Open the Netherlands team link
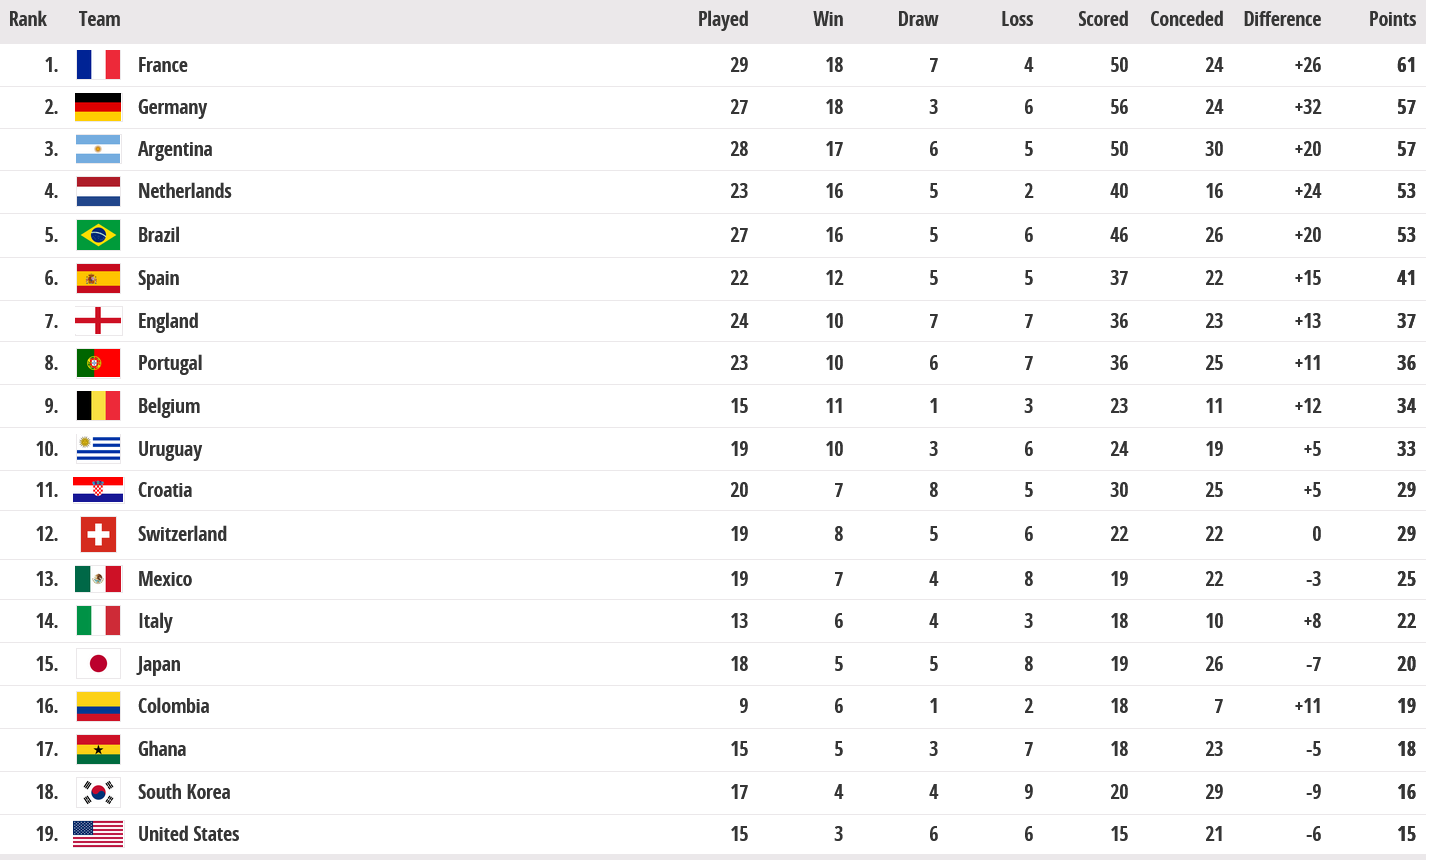1431x860 pixels. coord(185,191)
